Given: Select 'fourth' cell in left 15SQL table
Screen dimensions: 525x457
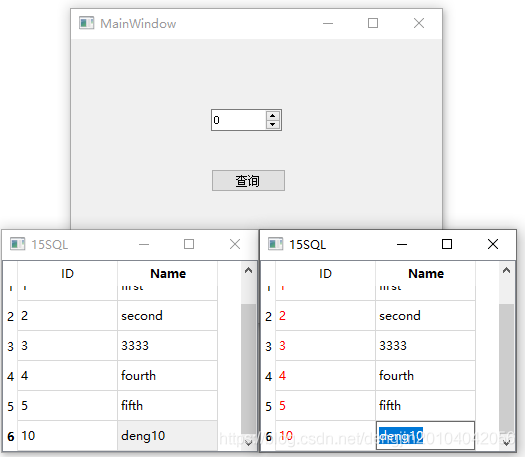Looking at the screenshot, I should 167,376.
